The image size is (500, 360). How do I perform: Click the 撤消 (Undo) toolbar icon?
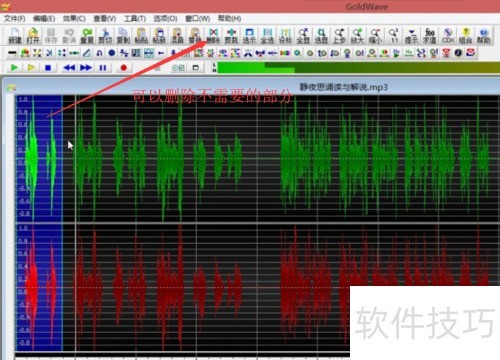tap(69, 36)
